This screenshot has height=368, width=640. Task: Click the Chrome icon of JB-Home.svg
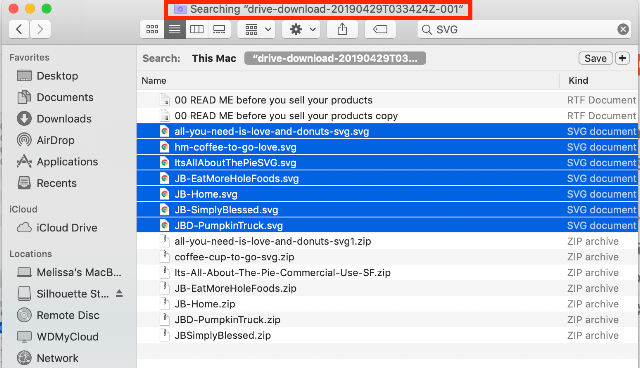[164, 194]
